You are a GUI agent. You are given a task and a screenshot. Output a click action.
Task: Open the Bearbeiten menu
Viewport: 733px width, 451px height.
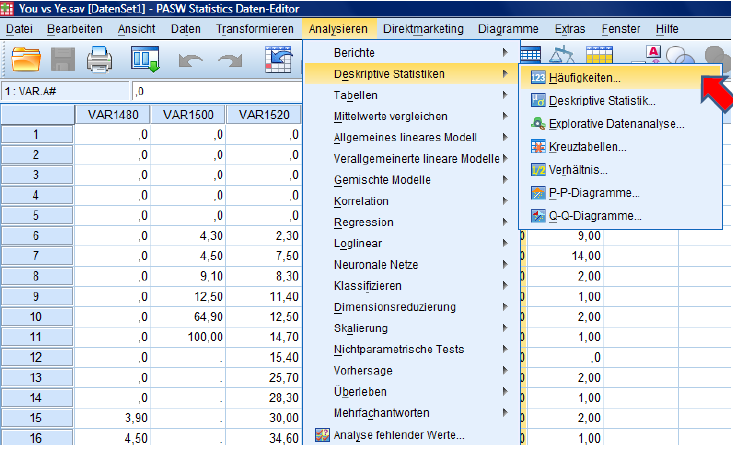pos(75,29)
